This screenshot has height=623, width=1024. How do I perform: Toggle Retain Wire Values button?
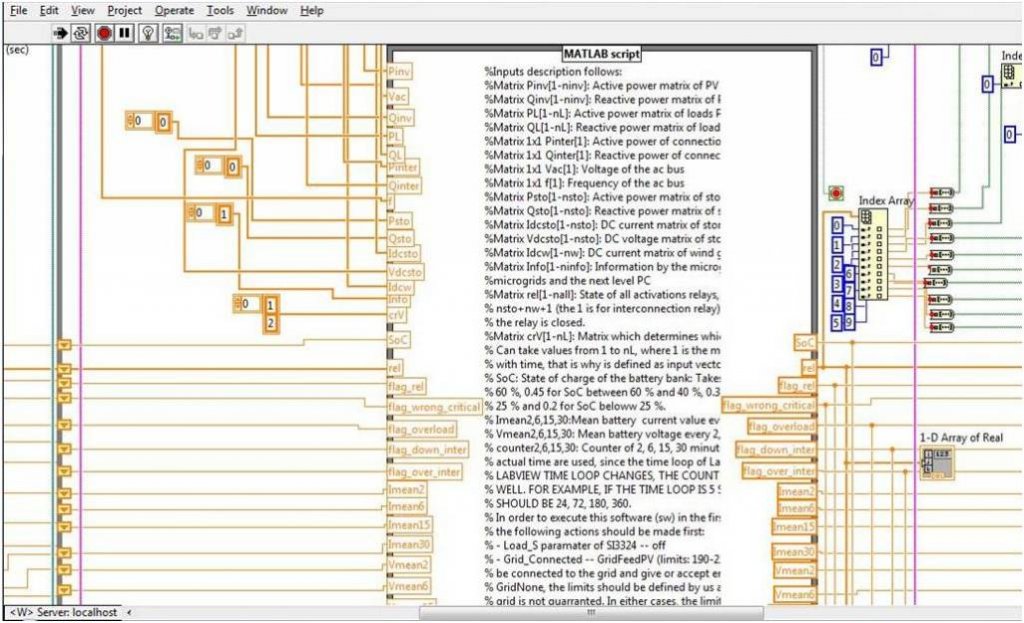[x=172, y=33]
